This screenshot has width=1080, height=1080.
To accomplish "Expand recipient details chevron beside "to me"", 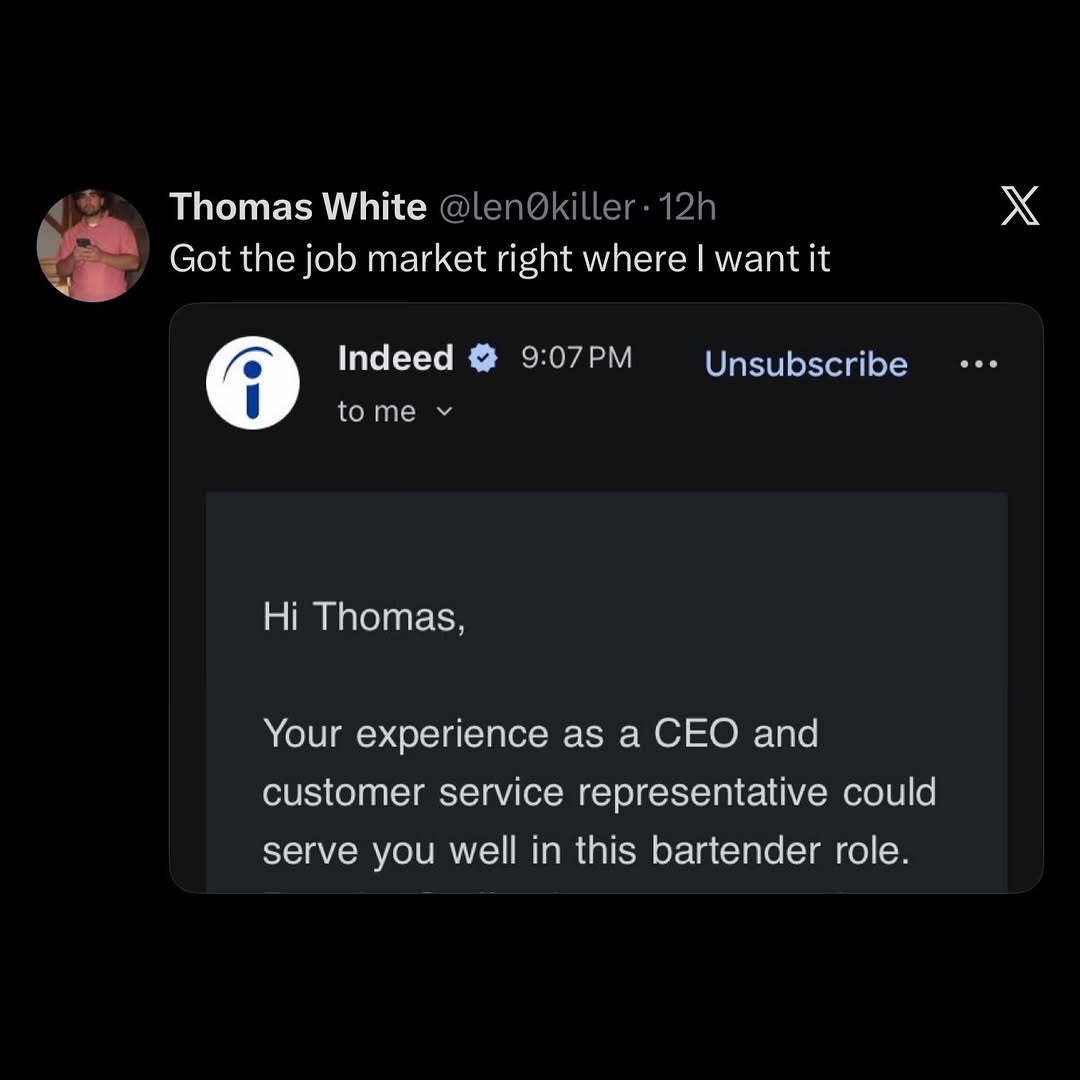I will tap(445, 411).
